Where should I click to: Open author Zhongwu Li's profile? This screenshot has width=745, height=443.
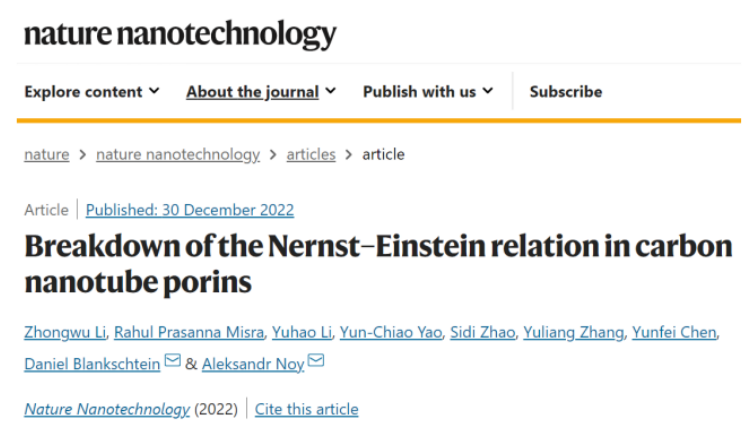66,332
